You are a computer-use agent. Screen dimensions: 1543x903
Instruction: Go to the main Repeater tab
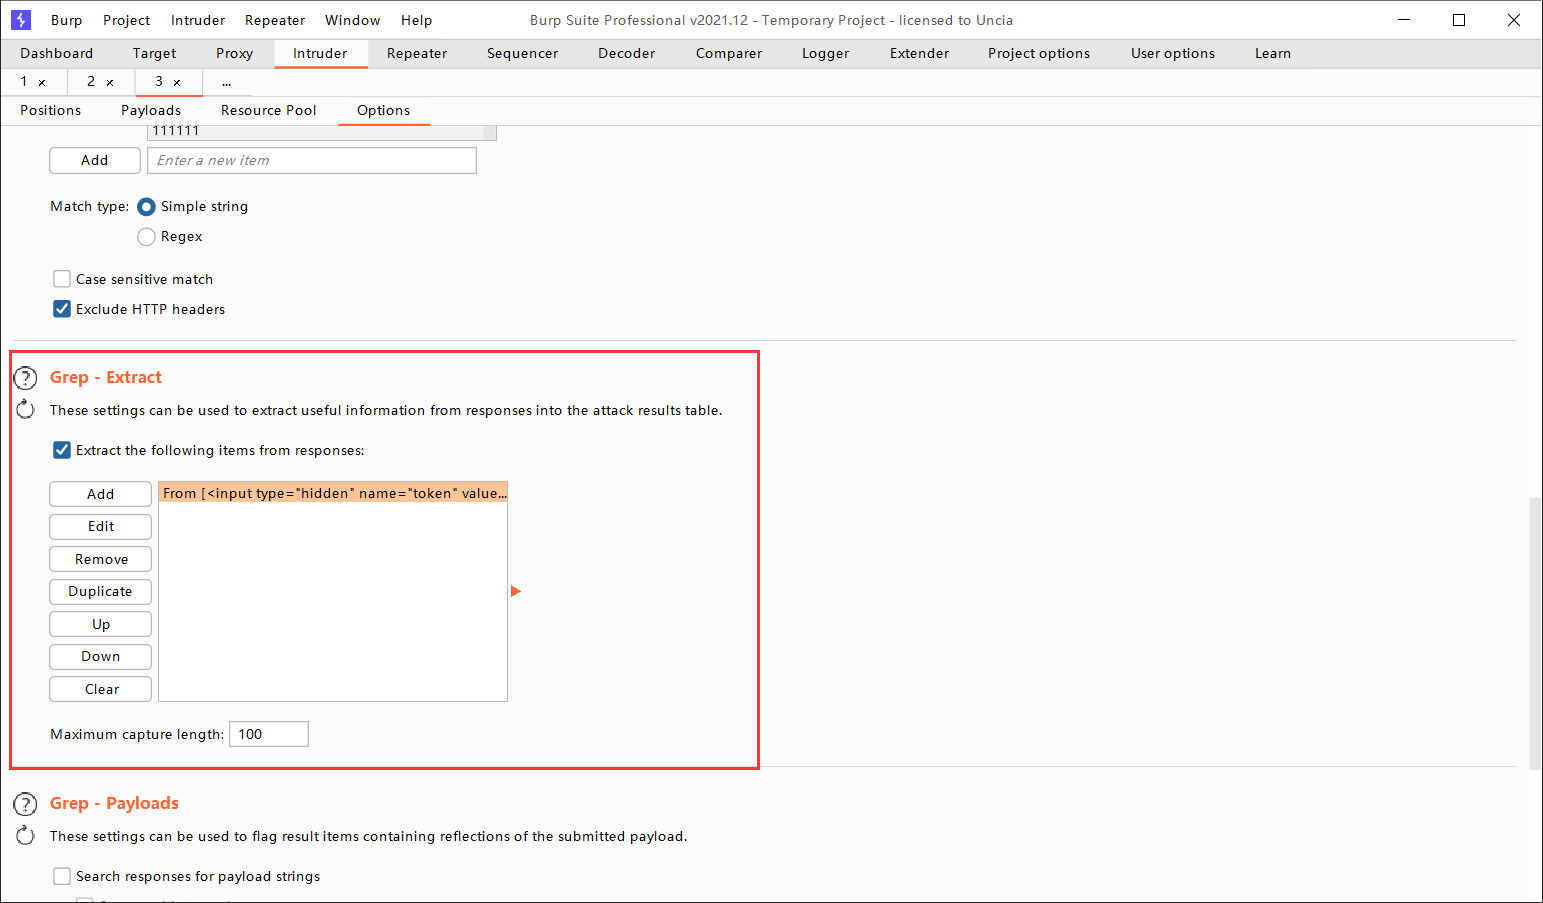417,53
